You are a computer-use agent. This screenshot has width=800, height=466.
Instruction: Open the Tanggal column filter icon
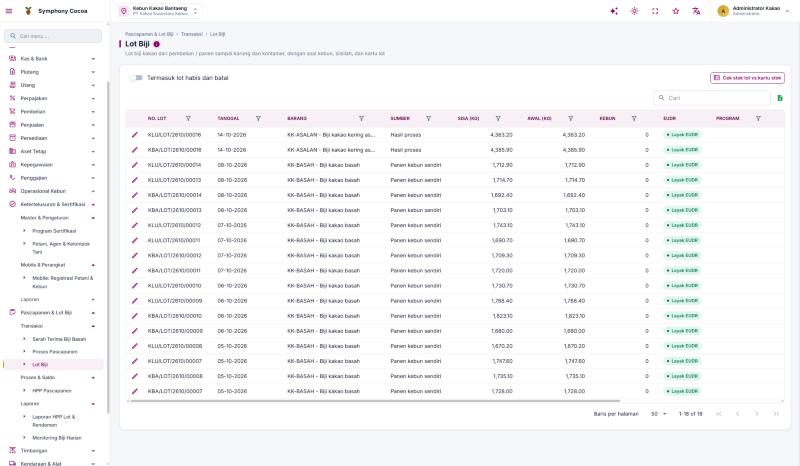258,118
